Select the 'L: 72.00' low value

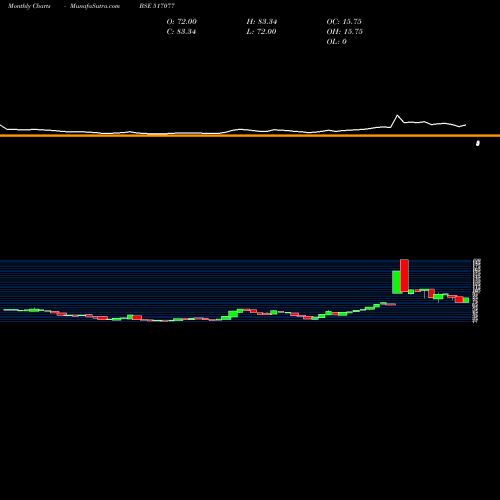[262, 32]
